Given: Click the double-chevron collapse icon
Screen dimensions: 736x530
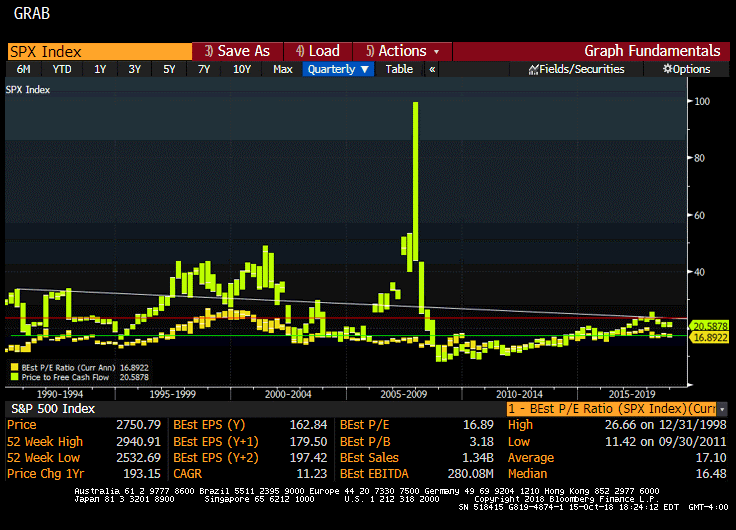Looking at the screenshot, I should 432,69.
